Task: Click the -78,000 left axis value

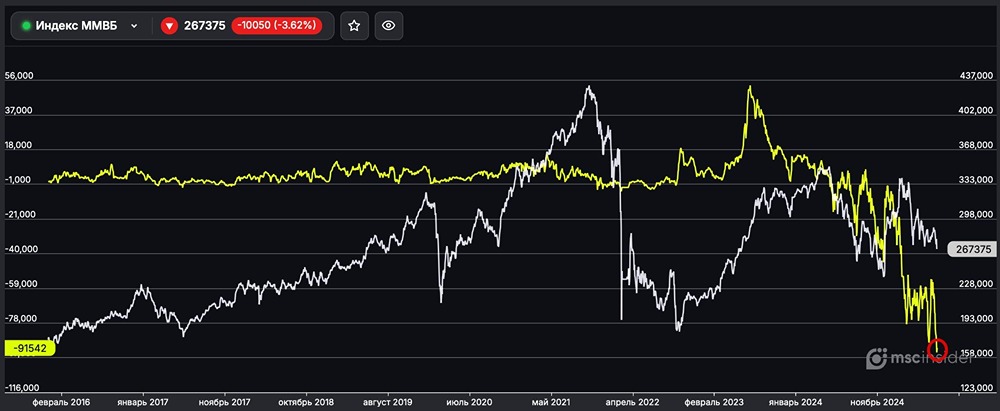Action: click(21, 318)
